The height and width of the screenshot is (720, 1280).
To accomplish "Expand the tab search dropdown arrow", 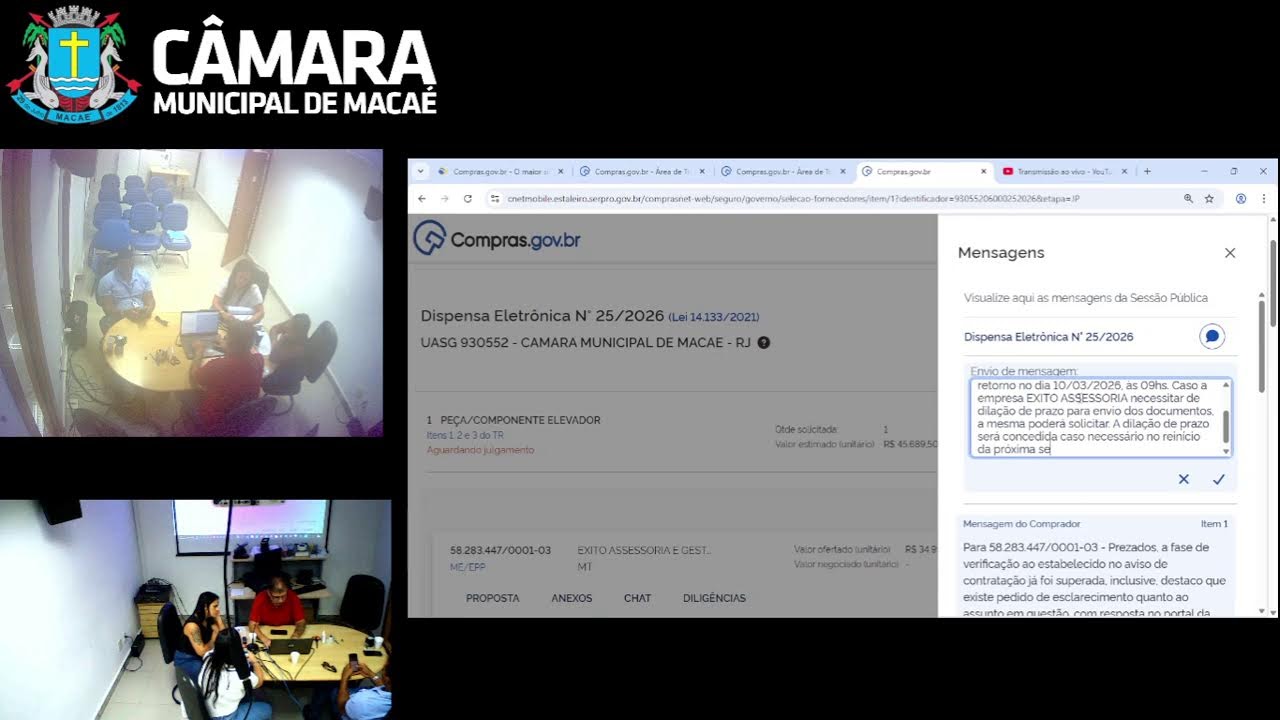I will [421, 171].
